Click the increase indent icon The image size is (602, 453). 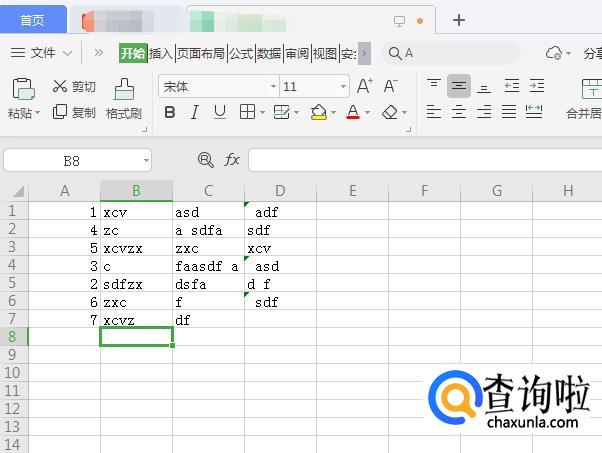pos(537,86)
